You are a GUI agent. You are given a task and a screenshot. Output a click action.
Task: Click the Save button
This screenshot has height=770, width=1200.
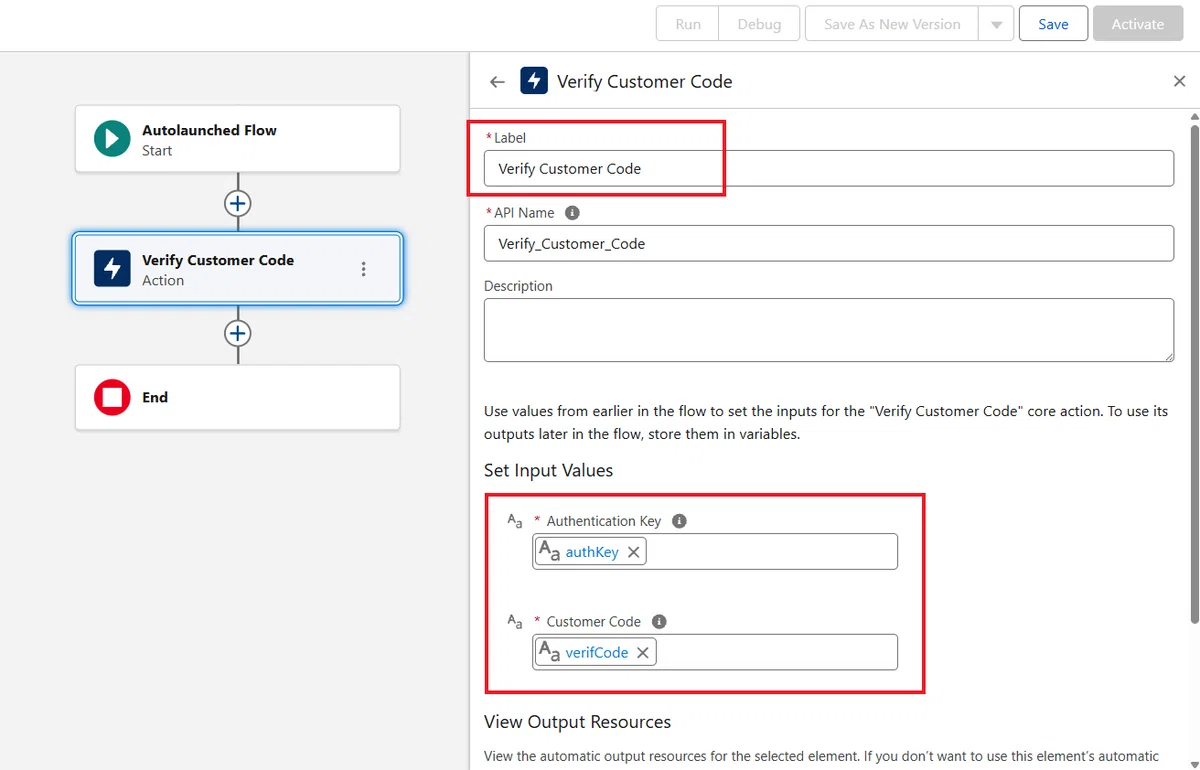1053,24
